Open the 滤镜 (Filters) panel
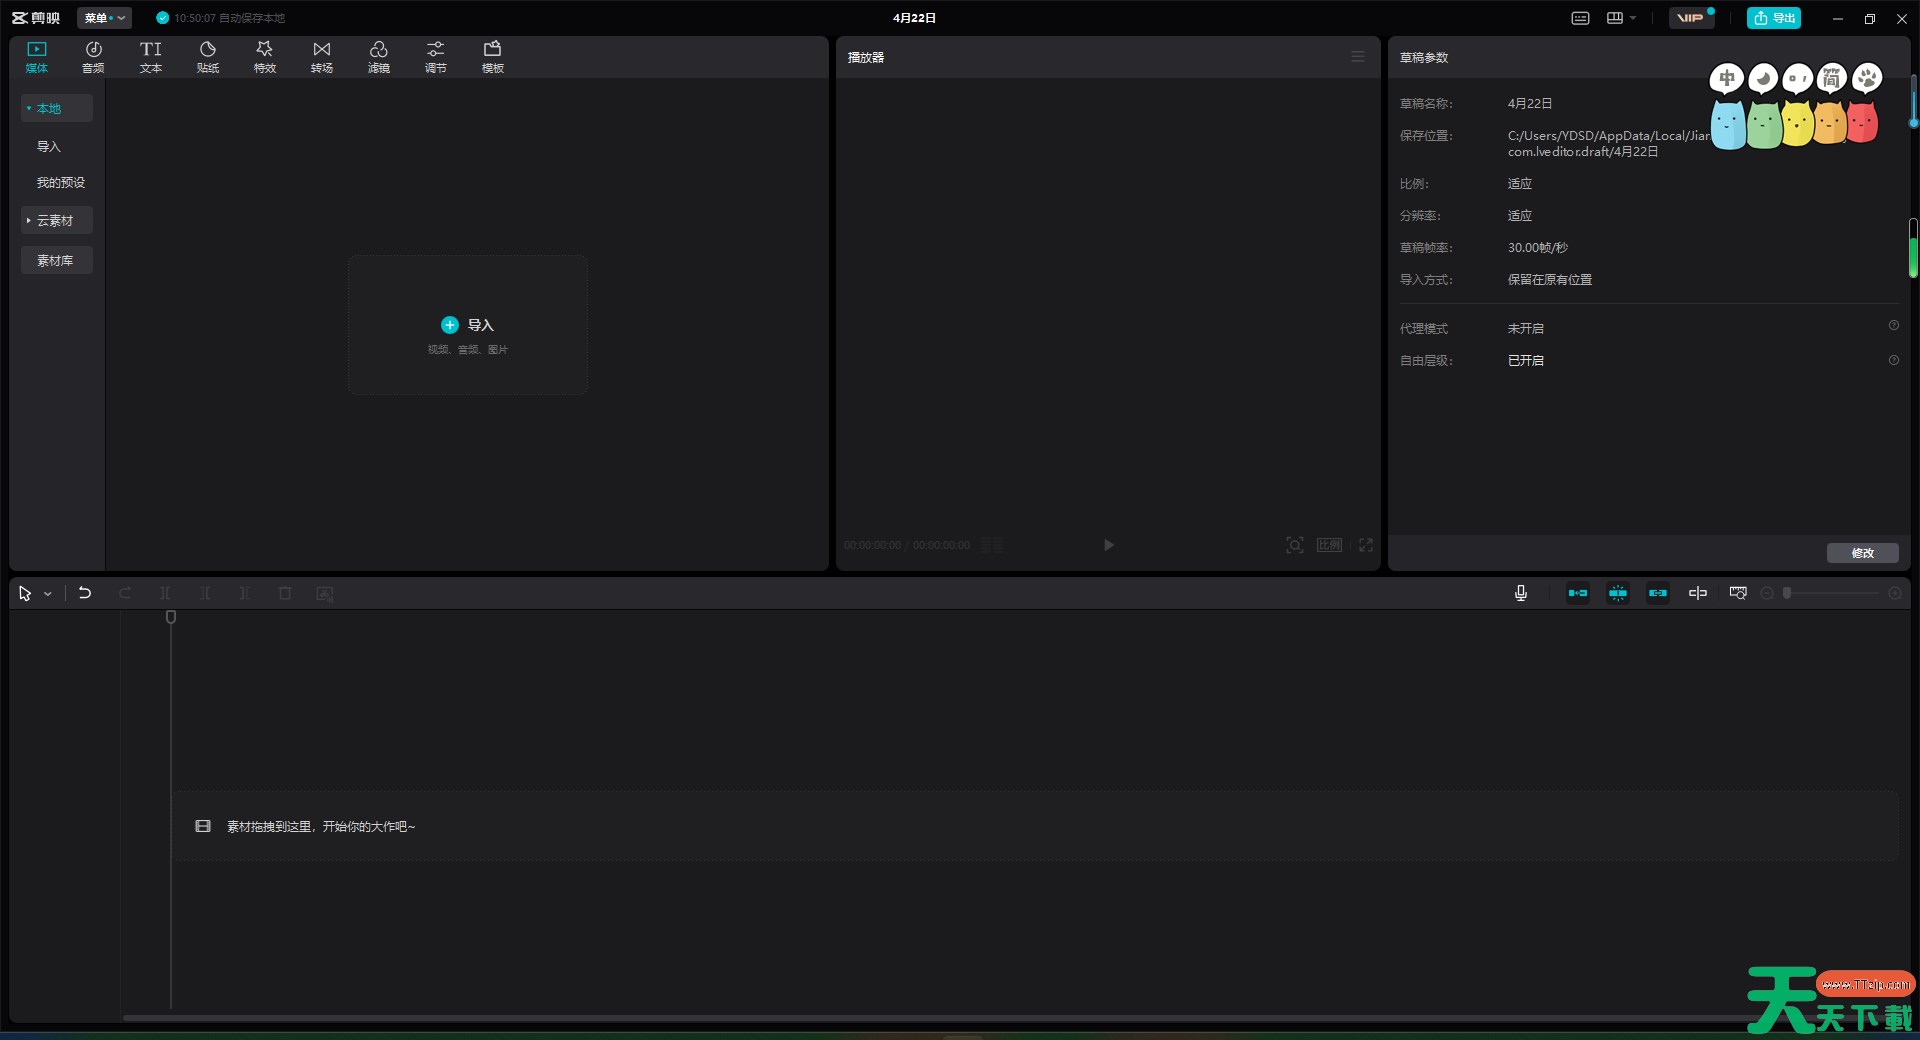The width and height of the screenshot is (1920, 1040). click(379, 57)
